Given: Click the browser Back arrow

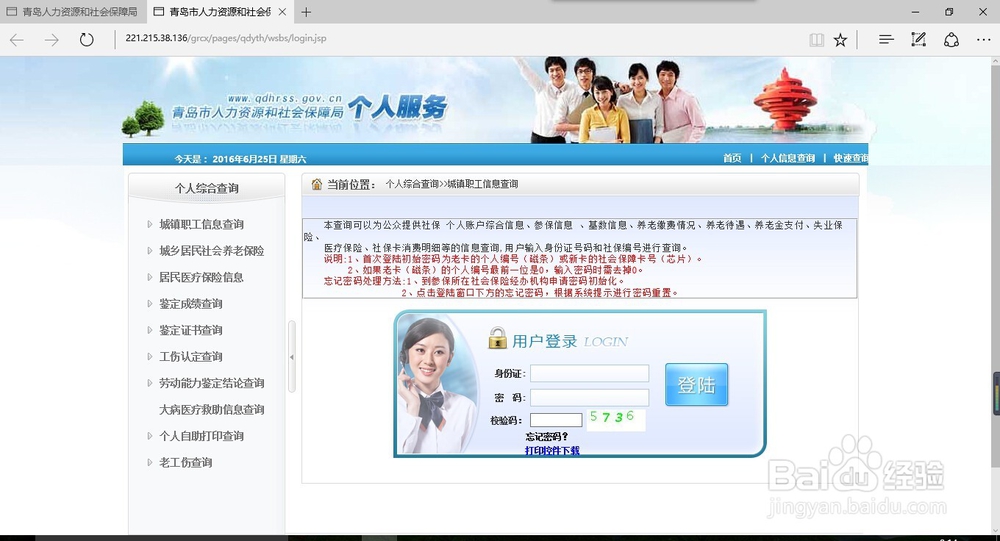Looking at the screenshot, I should 17,40.
